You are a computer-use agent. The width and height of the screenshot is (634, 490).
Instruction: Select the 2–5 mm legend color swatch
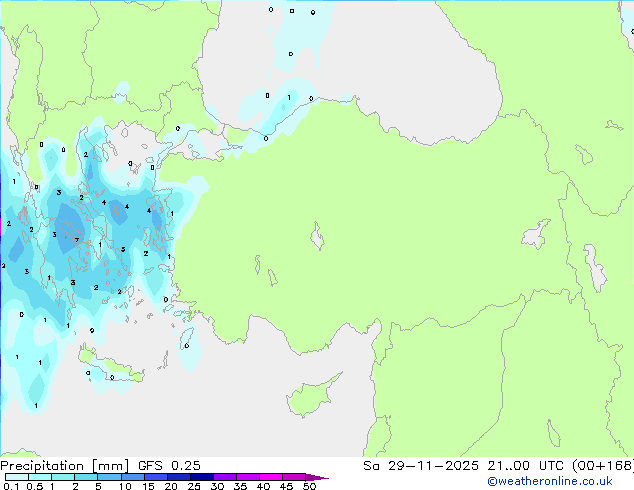click(86, 477)
